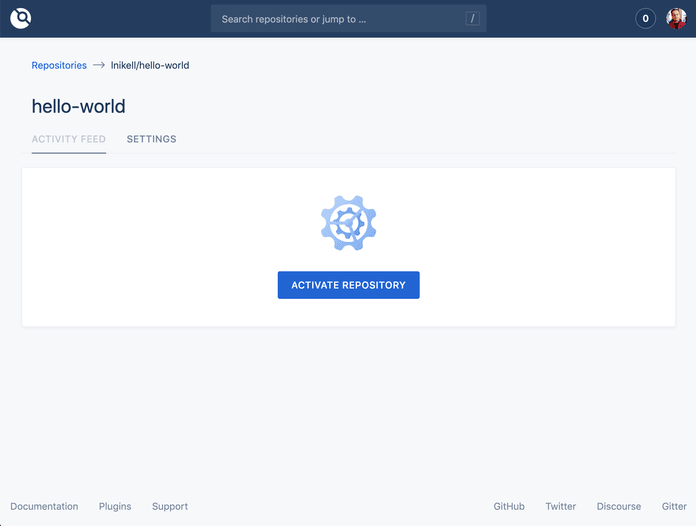The width and height of the screenshot is (696, 526).
Task: Open the GitHub footer link
Action: [509, 506]
